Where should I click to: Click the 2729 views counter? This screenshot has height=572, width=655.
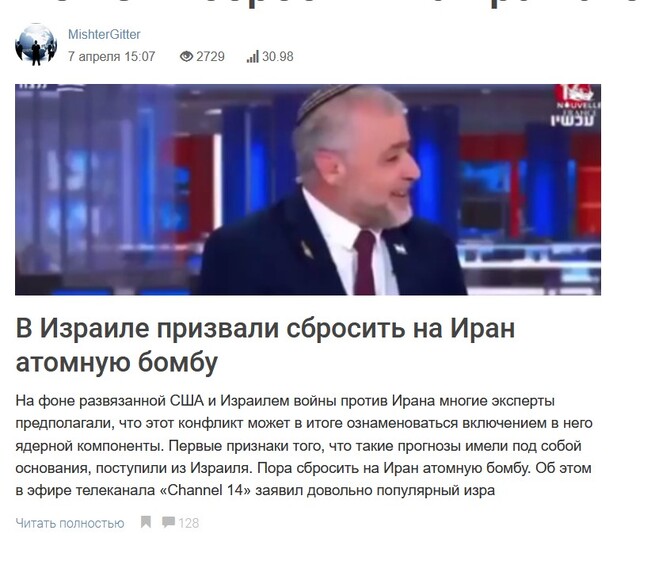click(x=211, y=56)
